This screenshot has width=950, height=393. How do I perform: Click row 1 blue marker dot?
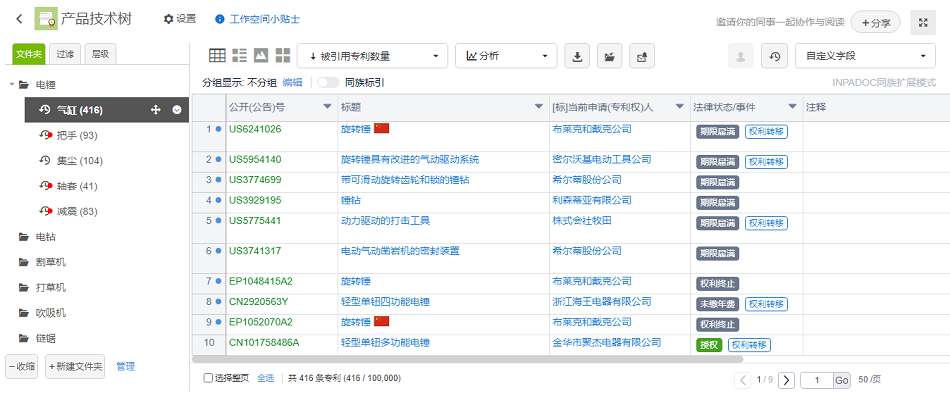click(219, 129)
